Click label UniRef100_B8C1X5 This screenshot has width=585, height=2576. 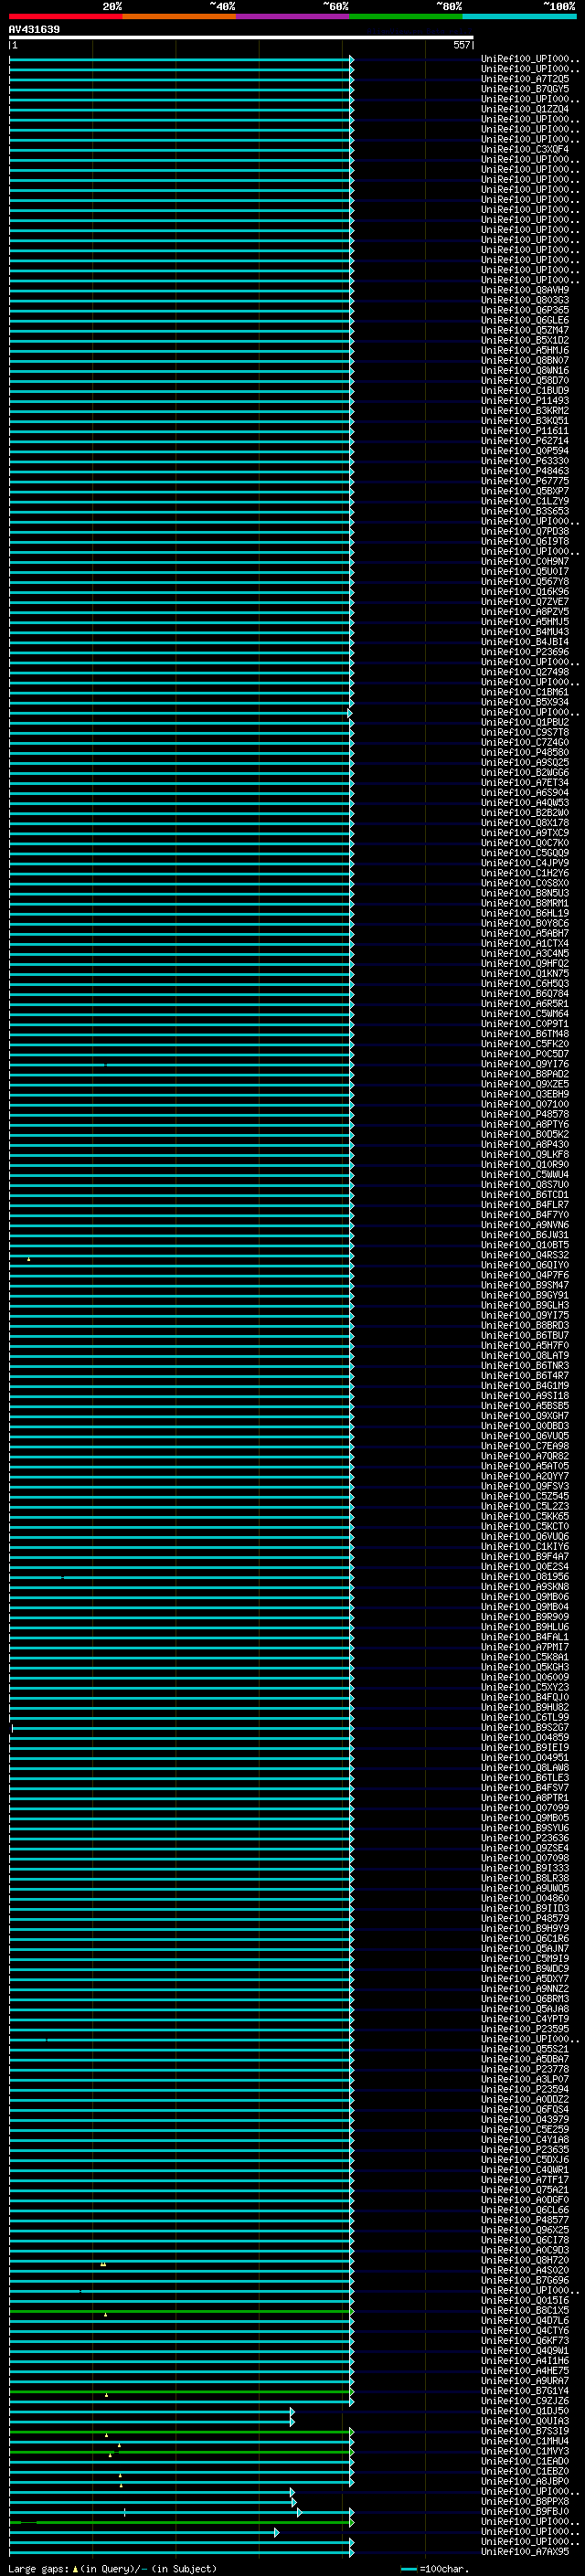(x=525, y=2310)
